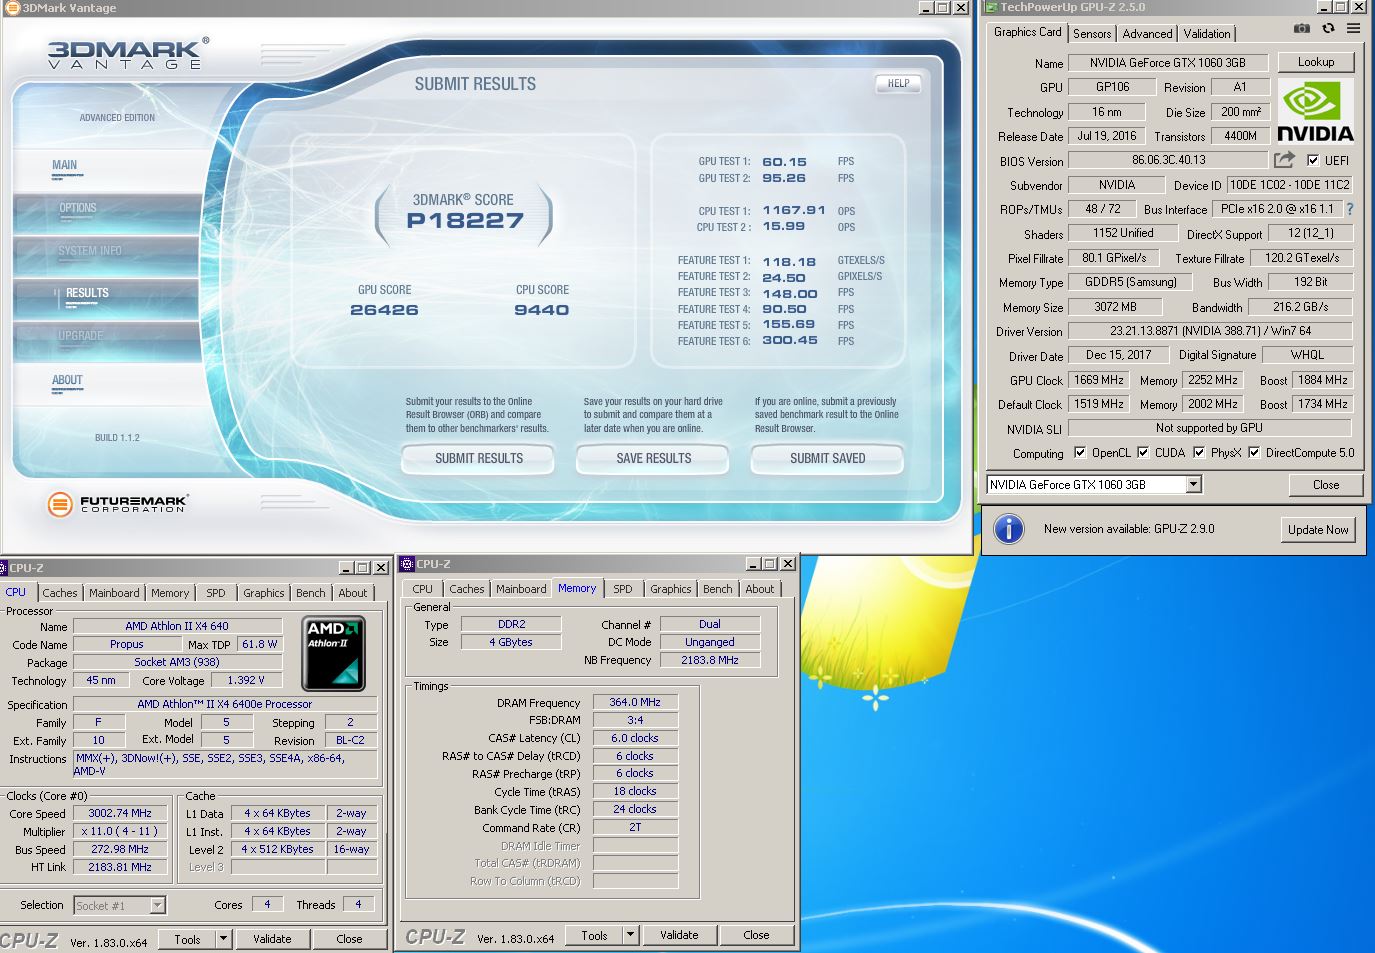Viewport: 1375px width, 953px height.
Task: Open the GPU-Z hamburger menu
Action: click(x=1353, y=29)
